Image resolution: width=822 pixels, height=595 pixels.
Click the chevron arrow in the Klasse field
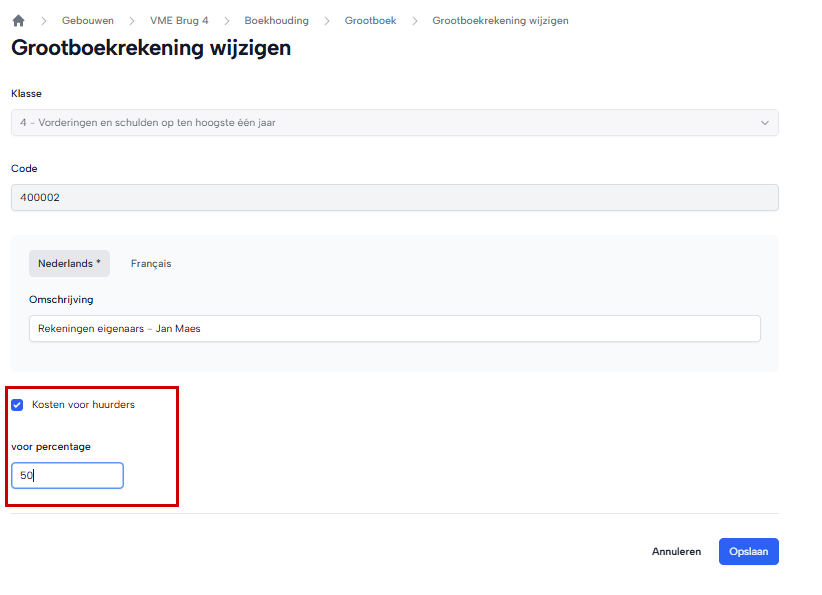point(765,123)
